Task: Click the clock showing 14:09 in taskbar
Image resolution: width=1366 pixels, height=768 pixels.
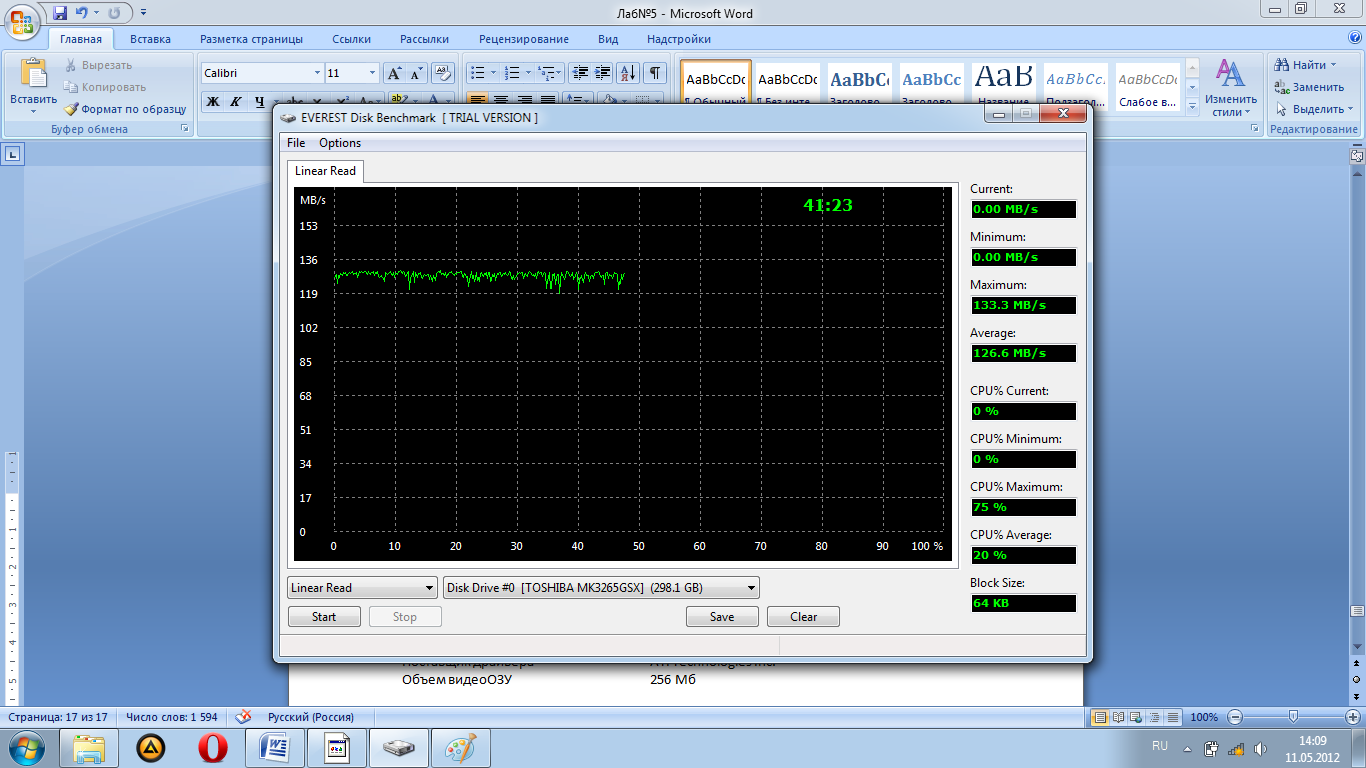Action: (1312, 748)
